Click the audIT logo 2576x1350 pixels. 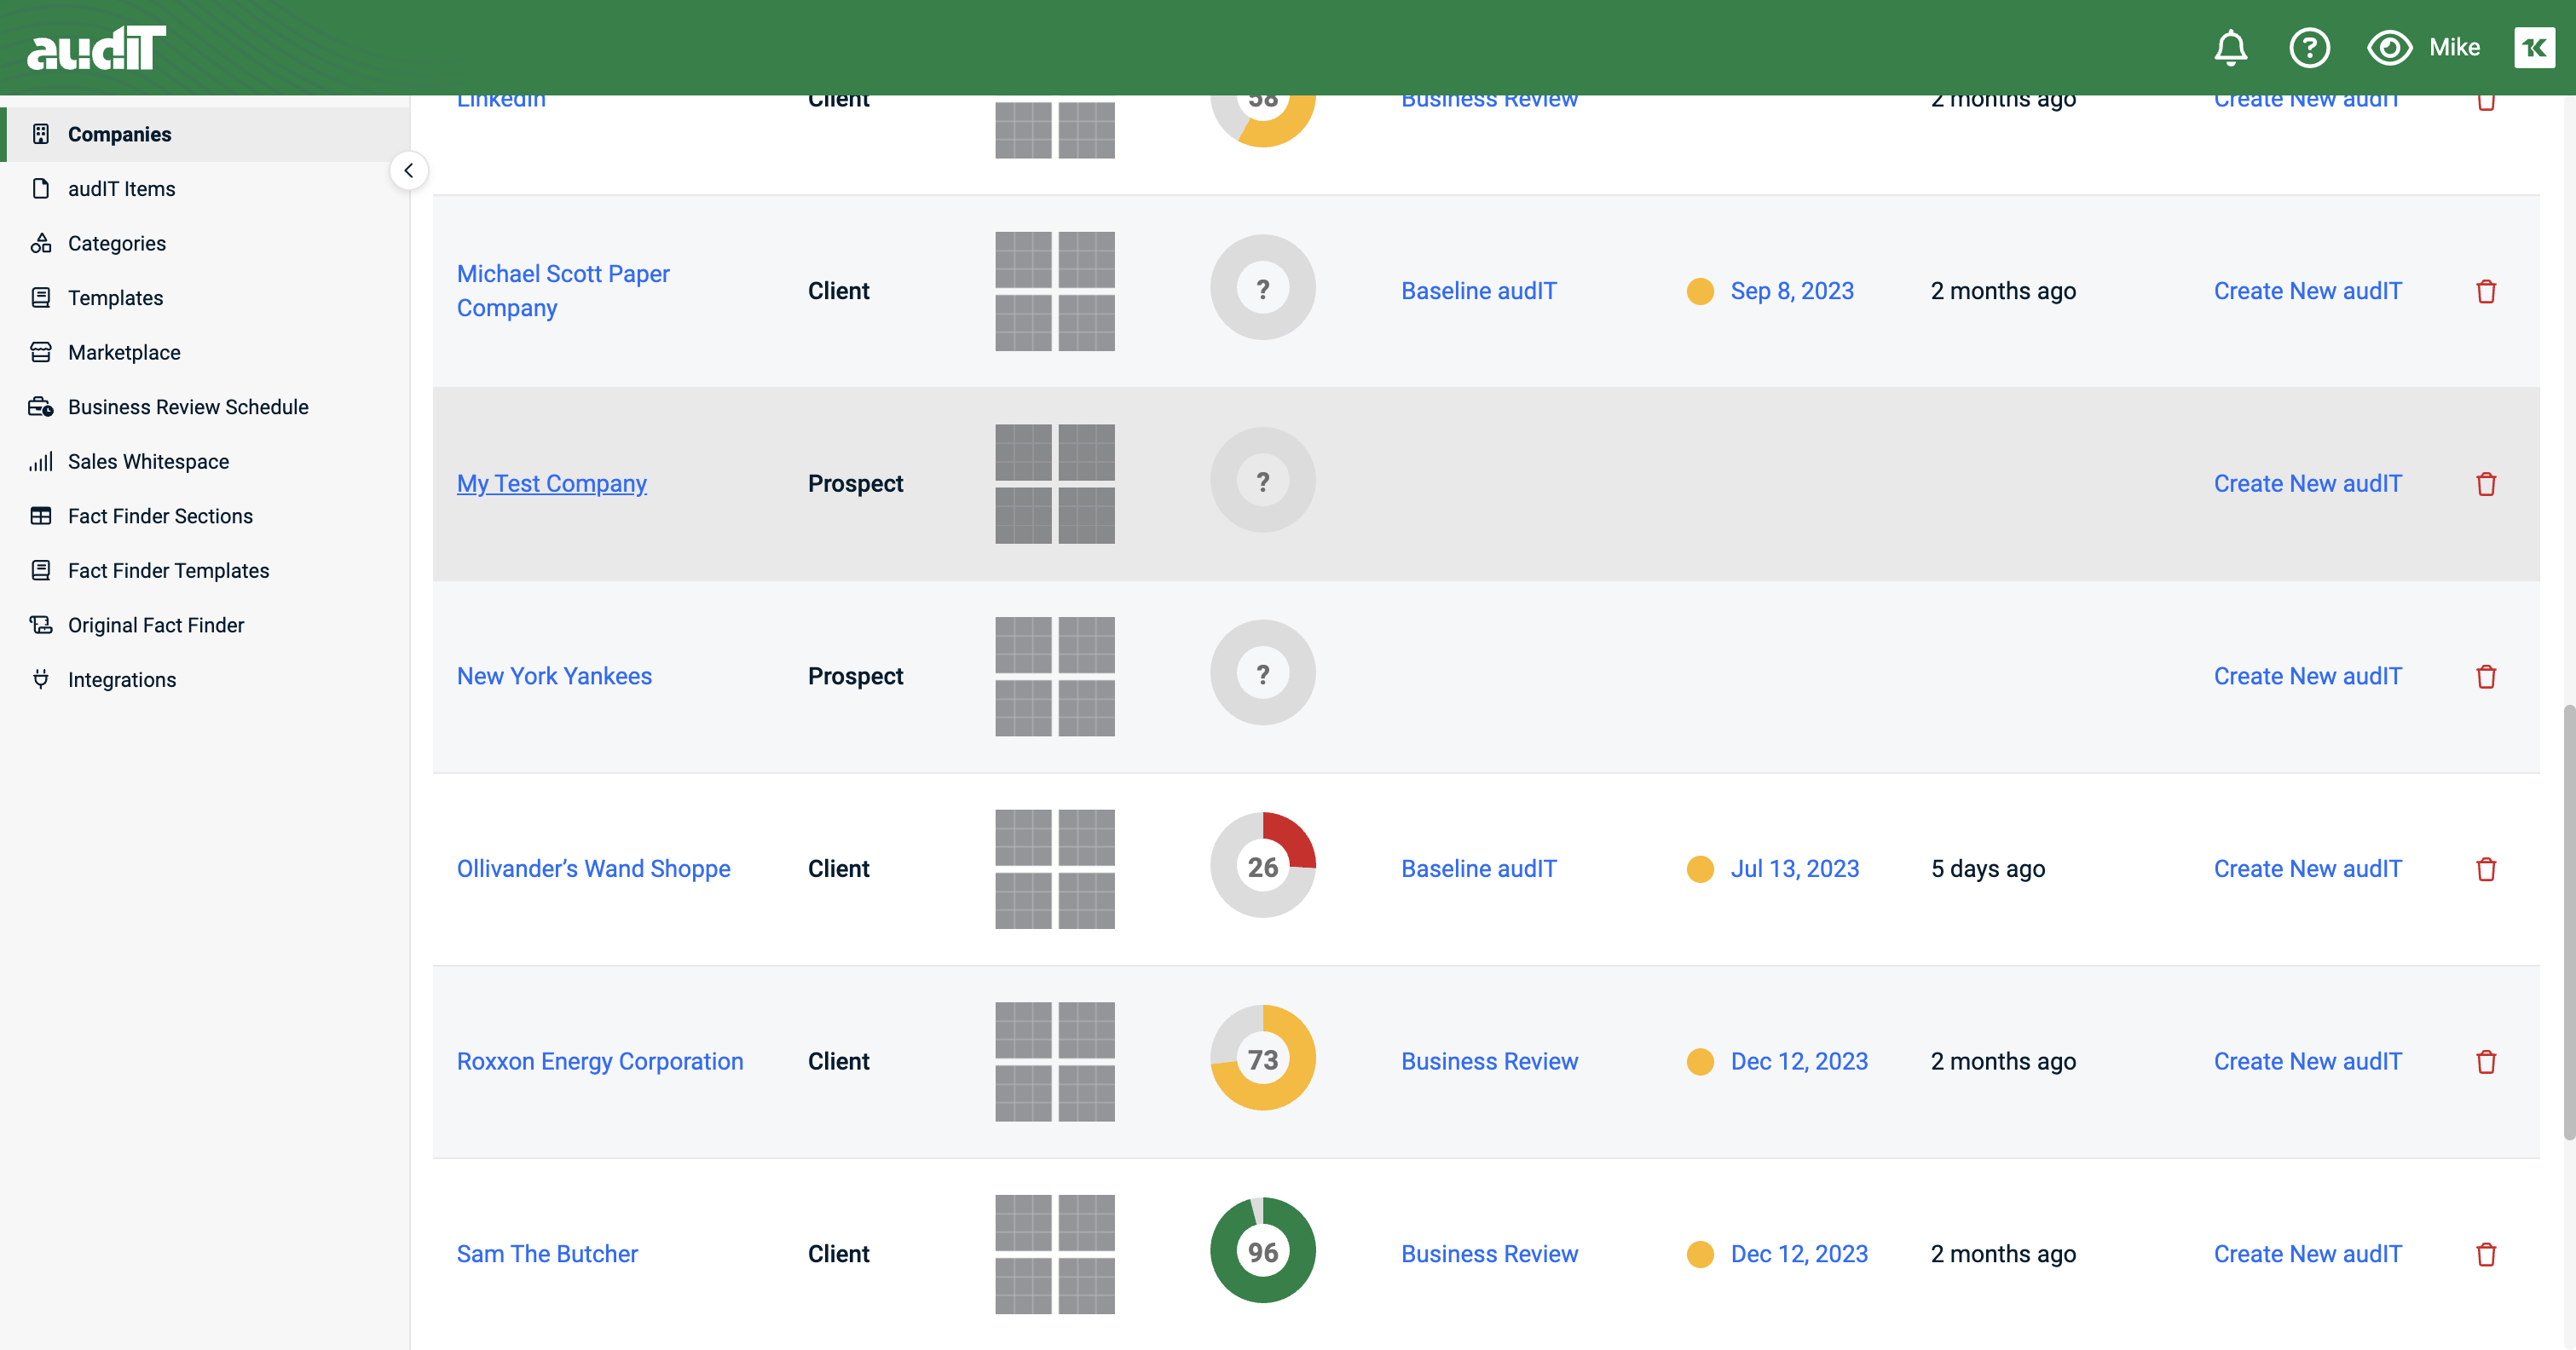click(x=96, y=48)
